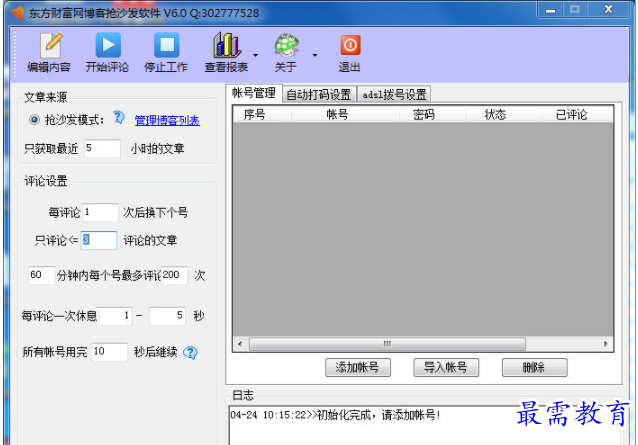The image size is (638, 445).
Task: Click the log line 初始化完成，请添加帐号
Action: tap(335, 415)
